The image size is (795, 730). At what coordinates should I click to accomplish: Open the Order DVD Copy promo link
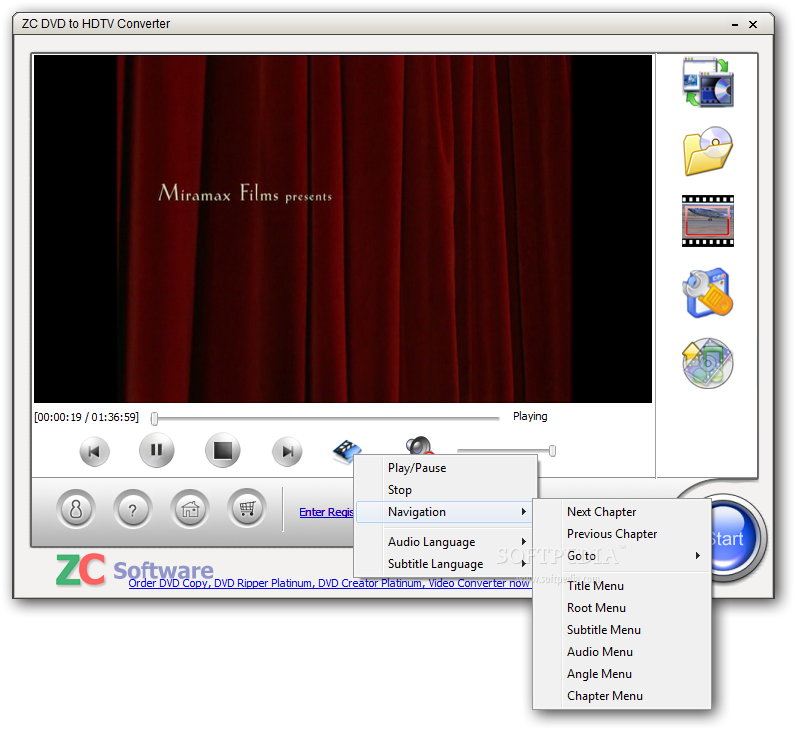(329, 583)
